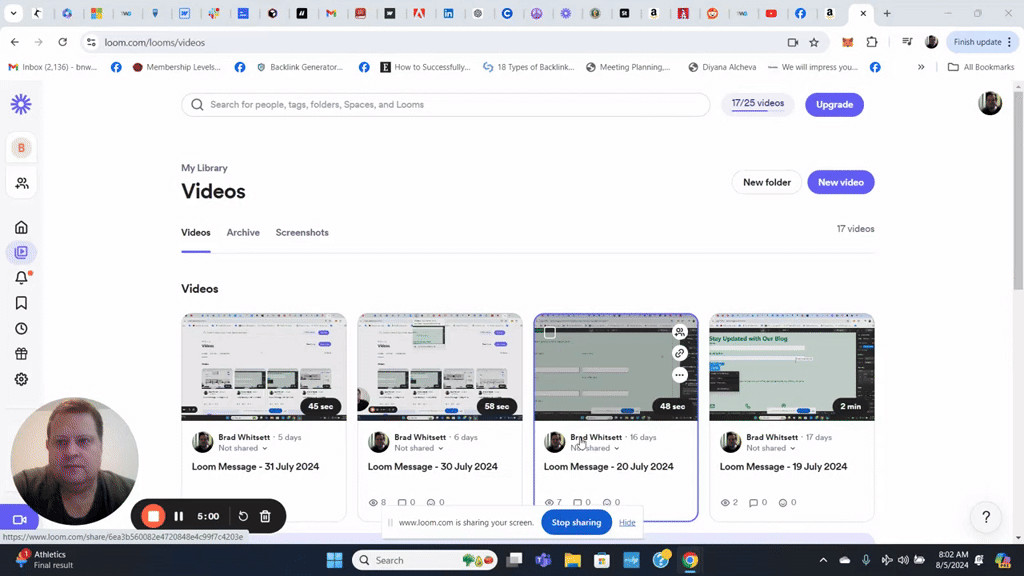This screenshot has height=576, width=1024.
Task: Click the Loom logo at top left
Action: (21, 104)
